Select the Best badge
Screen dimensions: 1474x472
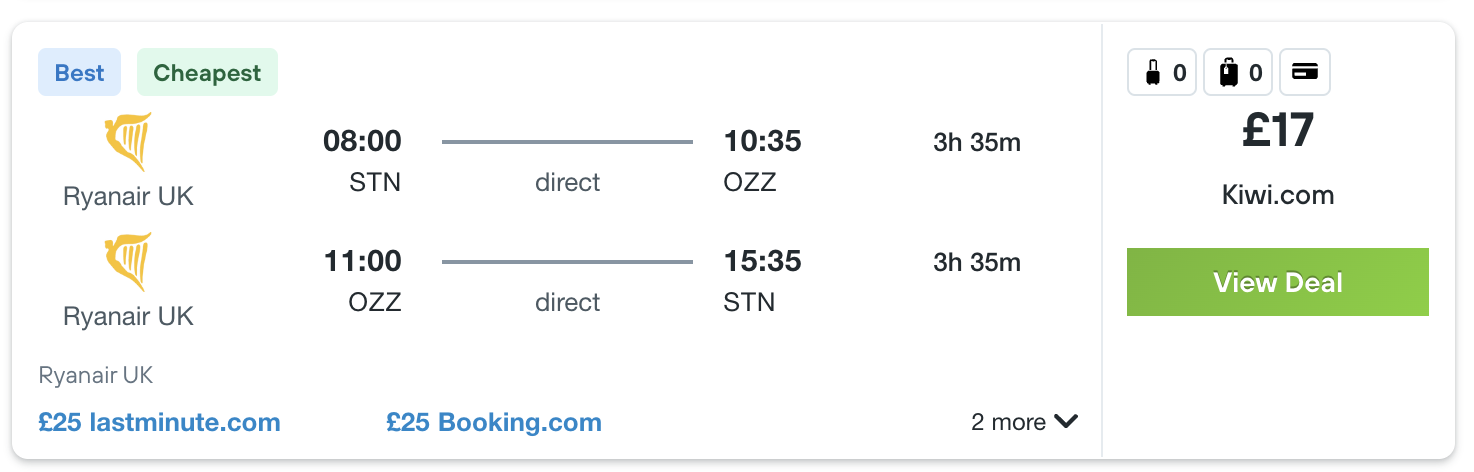[x=80, y=73]
